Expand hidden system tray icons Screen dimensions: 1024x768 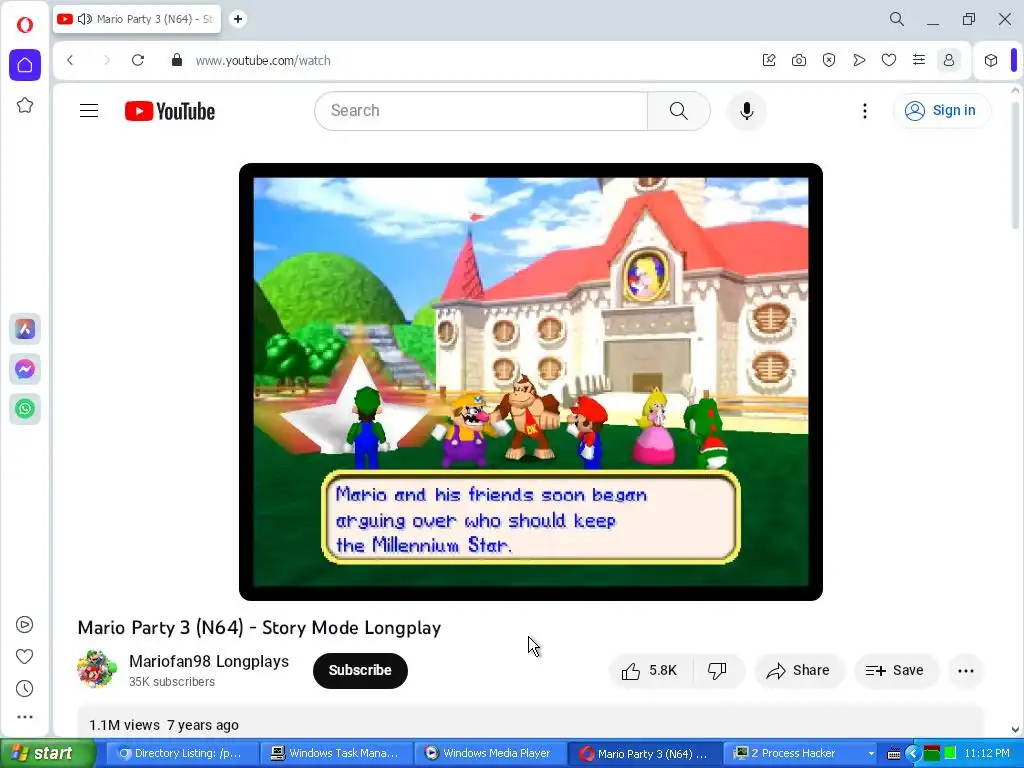pos(912,754)
